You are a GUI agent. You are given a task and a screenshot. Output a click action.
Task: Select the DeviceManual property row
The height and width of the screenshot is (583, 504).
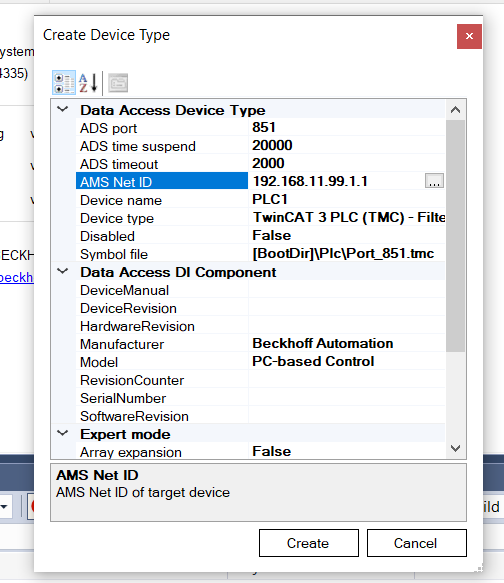260,290
